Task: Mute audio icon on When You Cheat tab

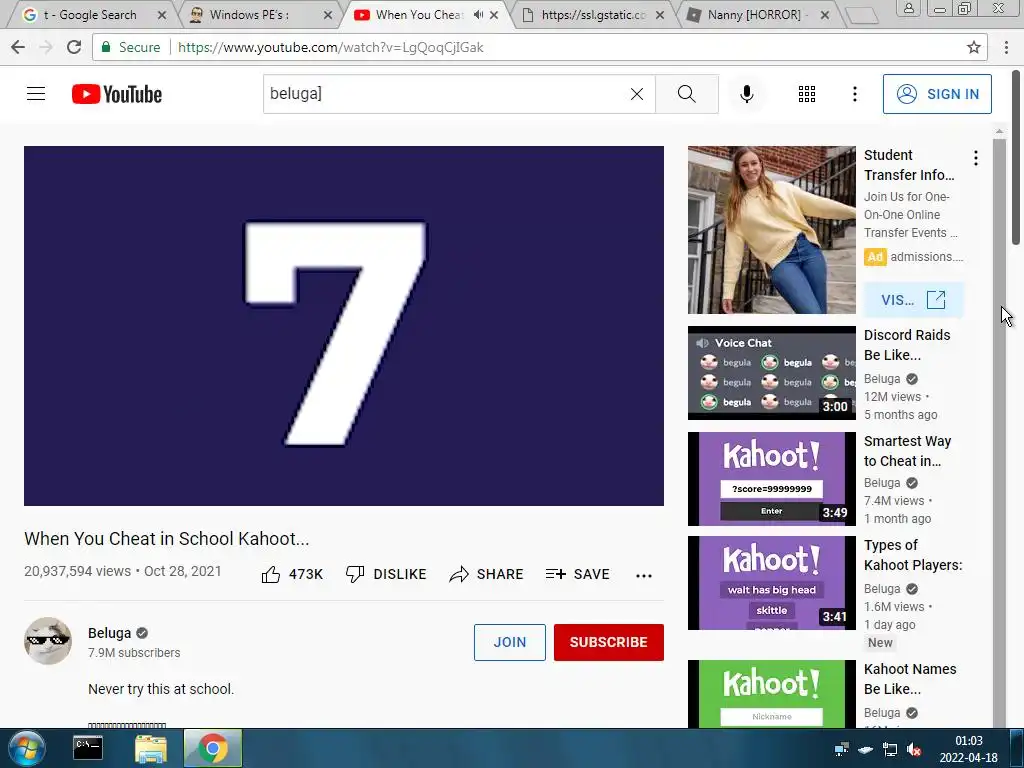Action: pos(478,14)
